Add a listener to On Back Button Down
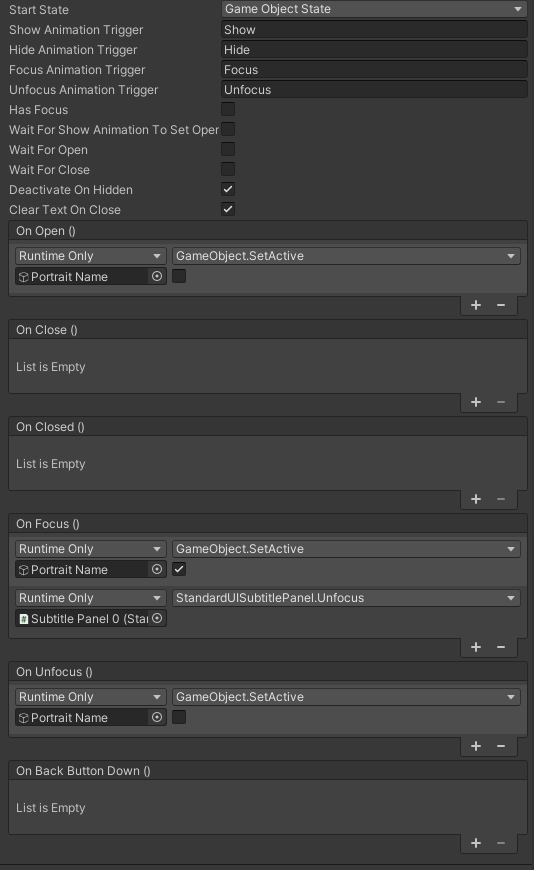This screenshot has width=534, height=870. 476,843
